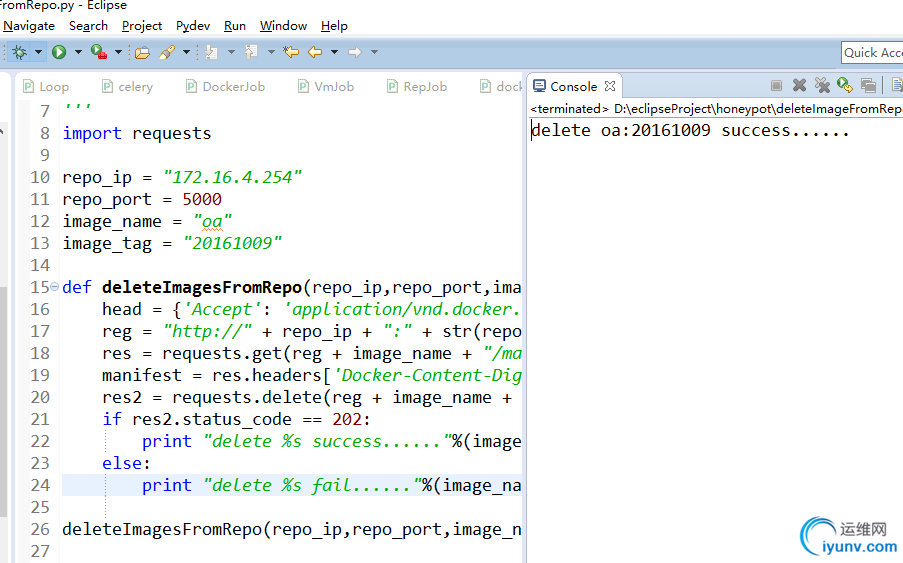
Task: Open the Previous Annotation dropdown arrow
Action: tap(271, 52)
